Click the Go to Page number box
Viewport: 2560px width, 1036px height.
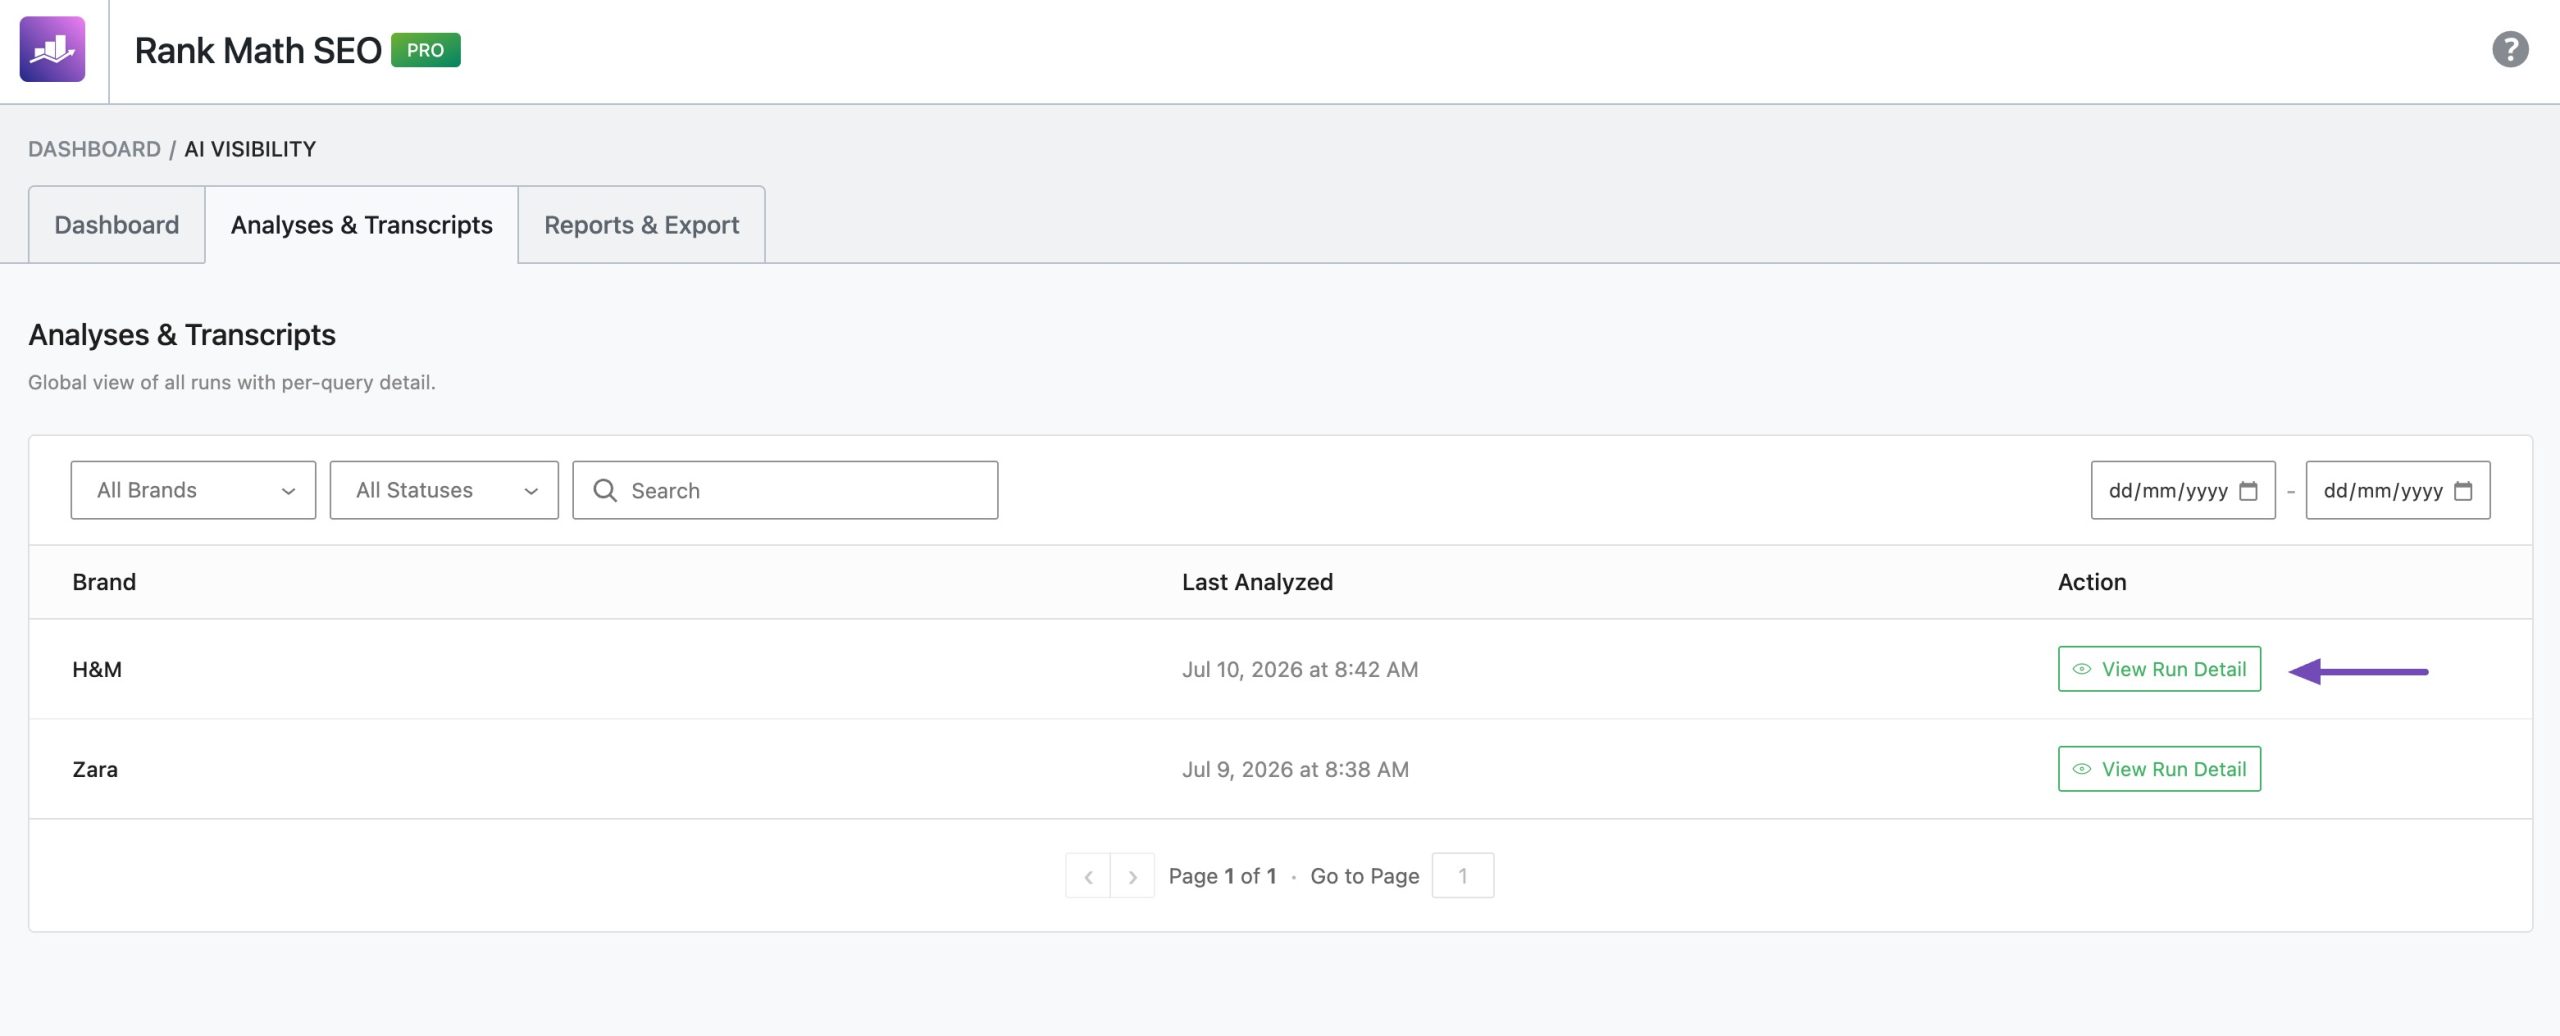click(x=1463, y=876)
